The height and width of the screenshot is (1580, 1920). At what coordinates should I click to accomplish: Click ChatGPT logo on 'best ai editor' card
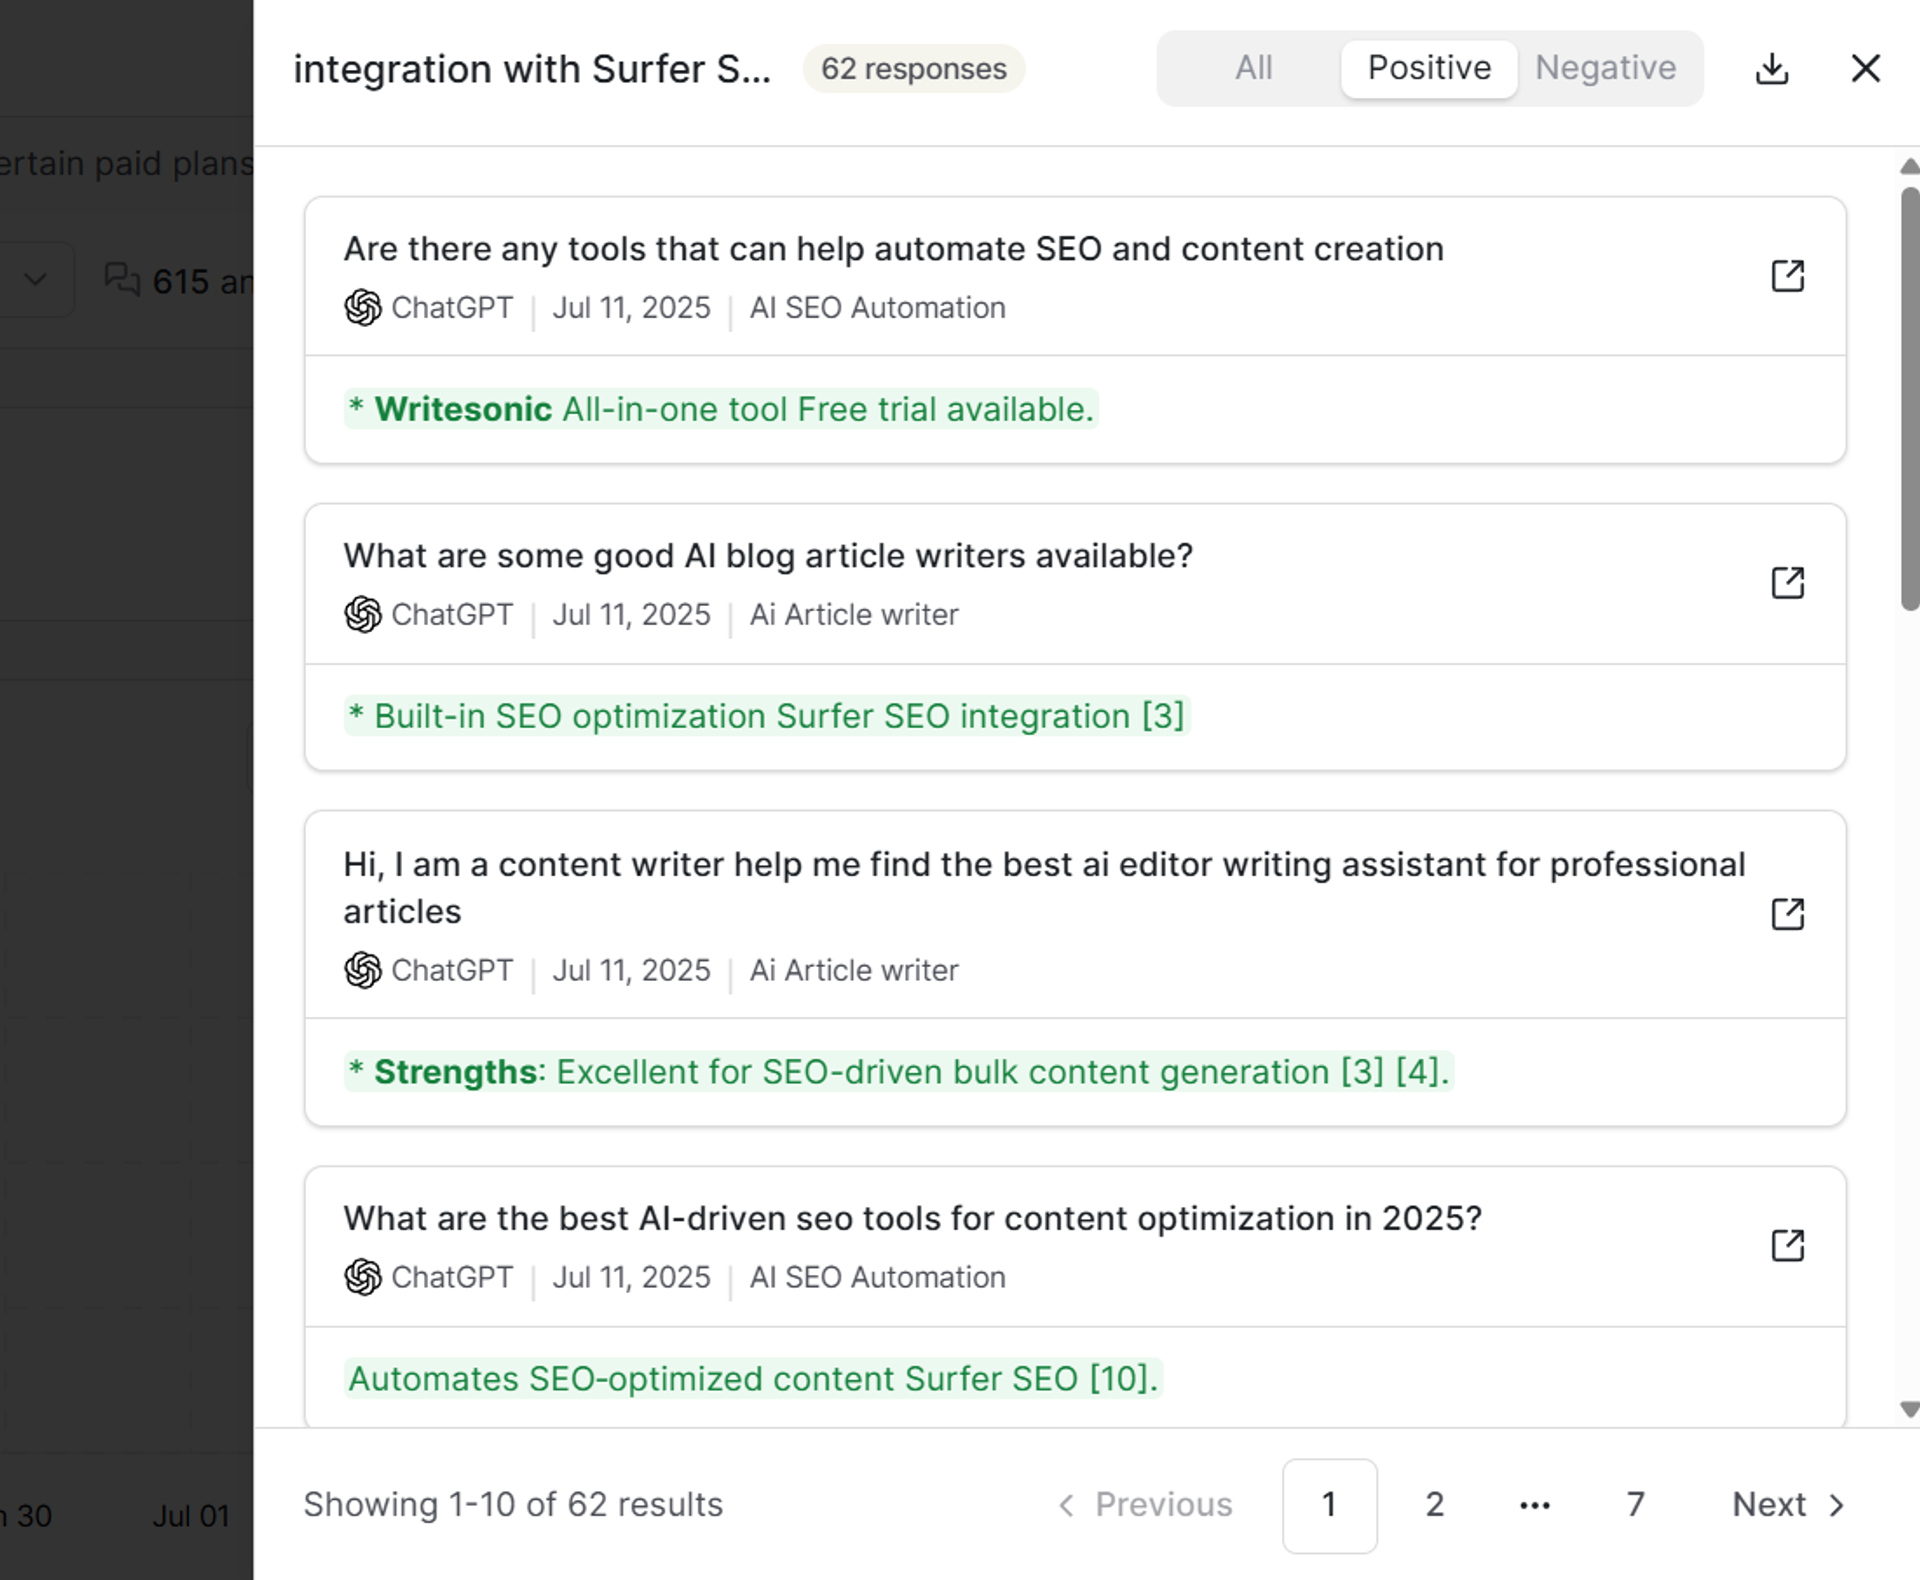point(363,970)
